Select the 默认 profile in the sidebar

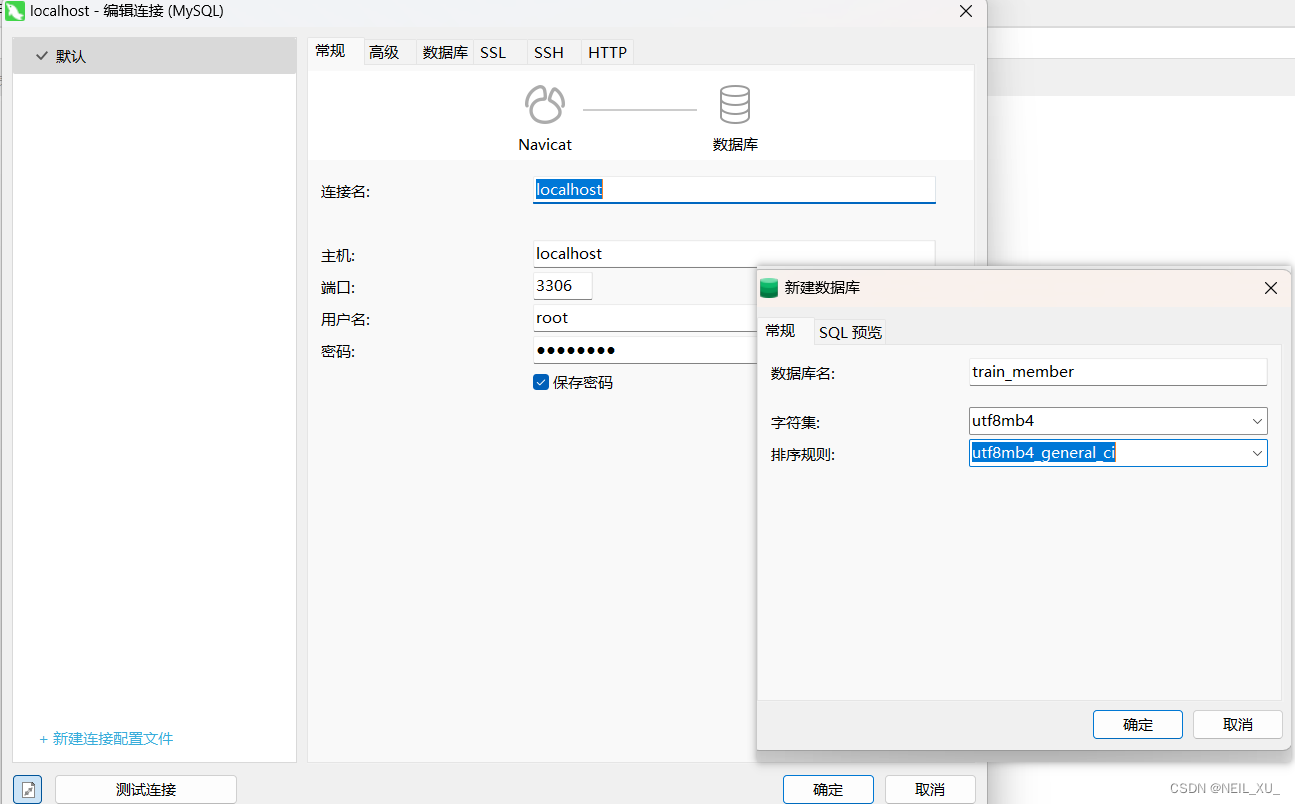[x=155, y=56]
